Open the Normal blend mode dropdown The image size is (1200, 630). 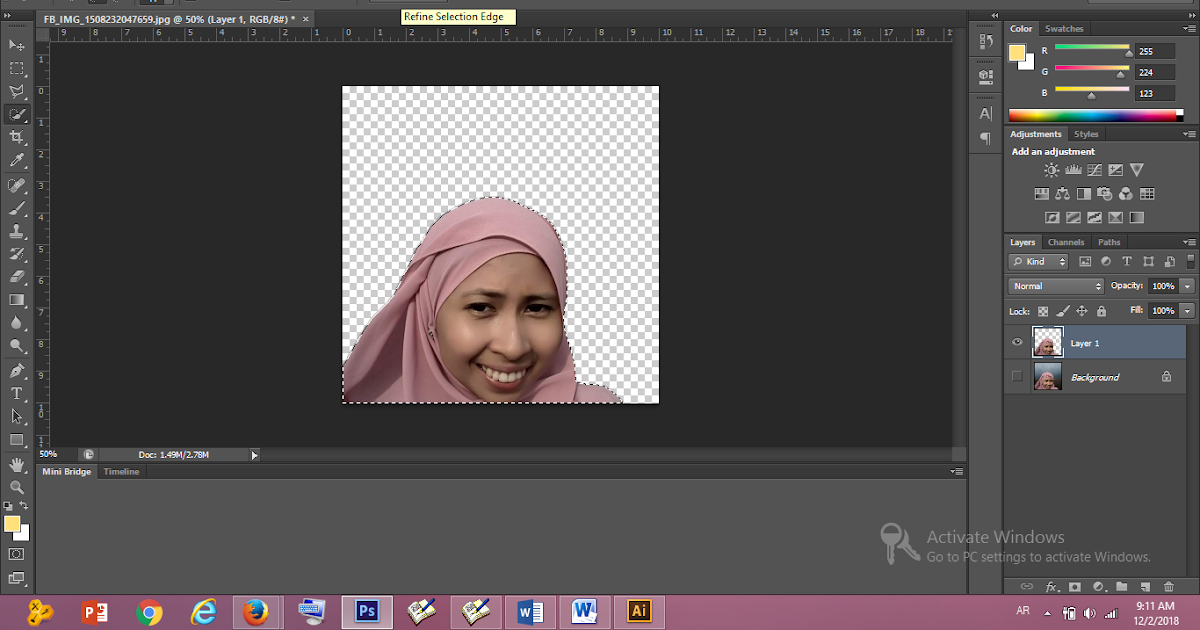(x=1055, y=285)
